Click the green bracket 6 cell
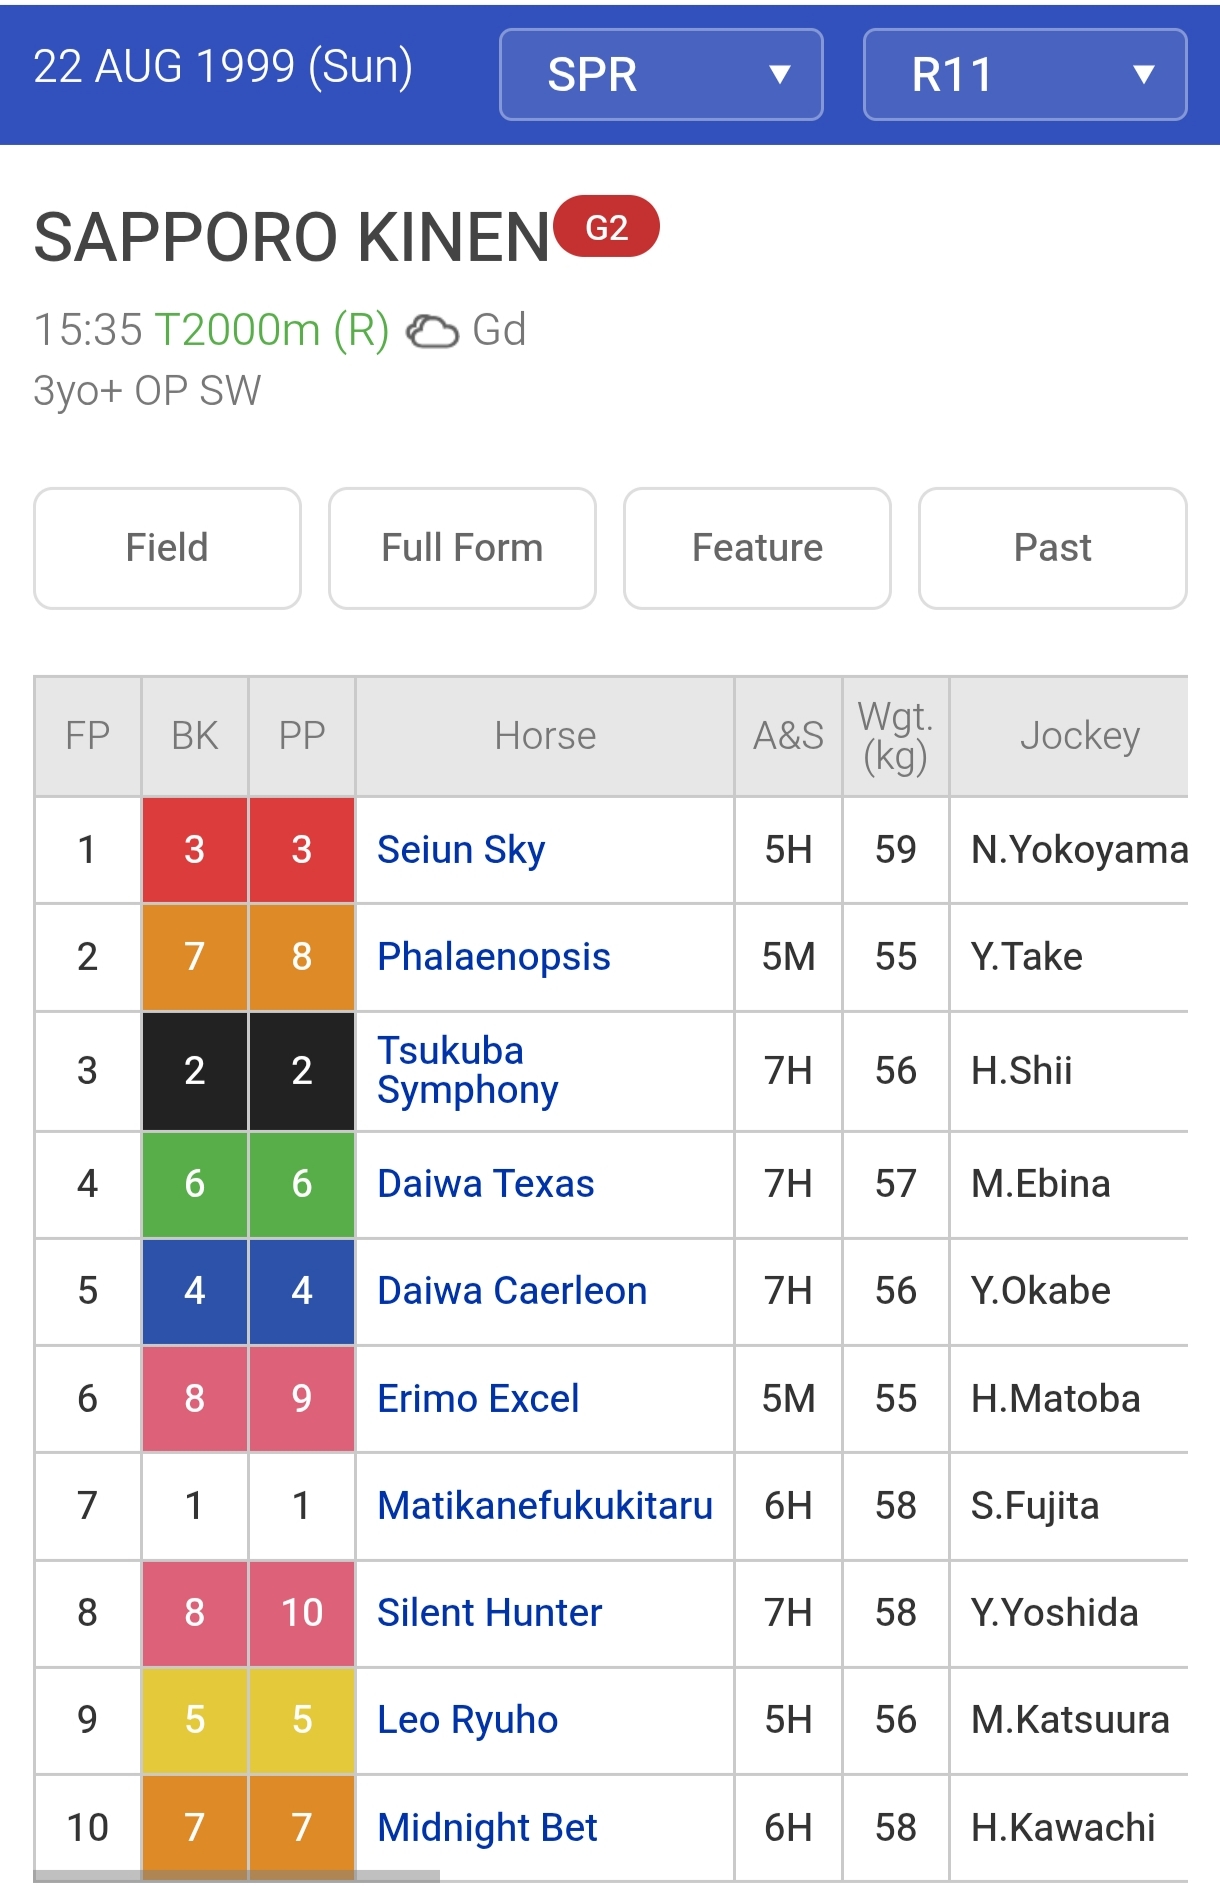 195,1184
